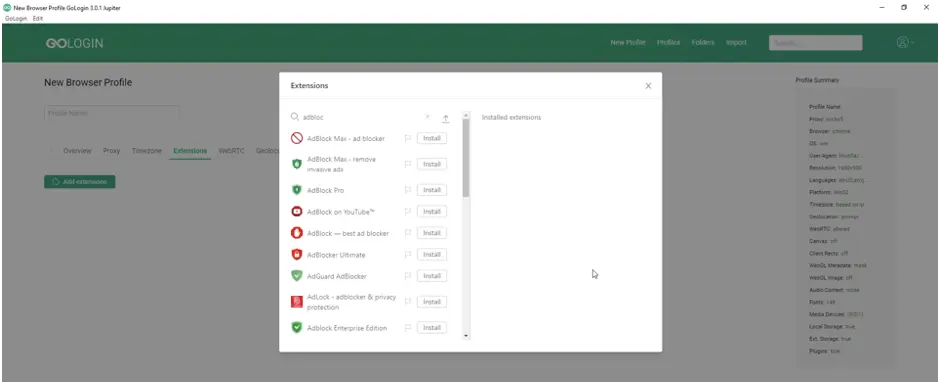The width and height of the screenshot is (940, 384).
Task: Click the scrollbar down arrow in extensions list
Action: [466, 336]
